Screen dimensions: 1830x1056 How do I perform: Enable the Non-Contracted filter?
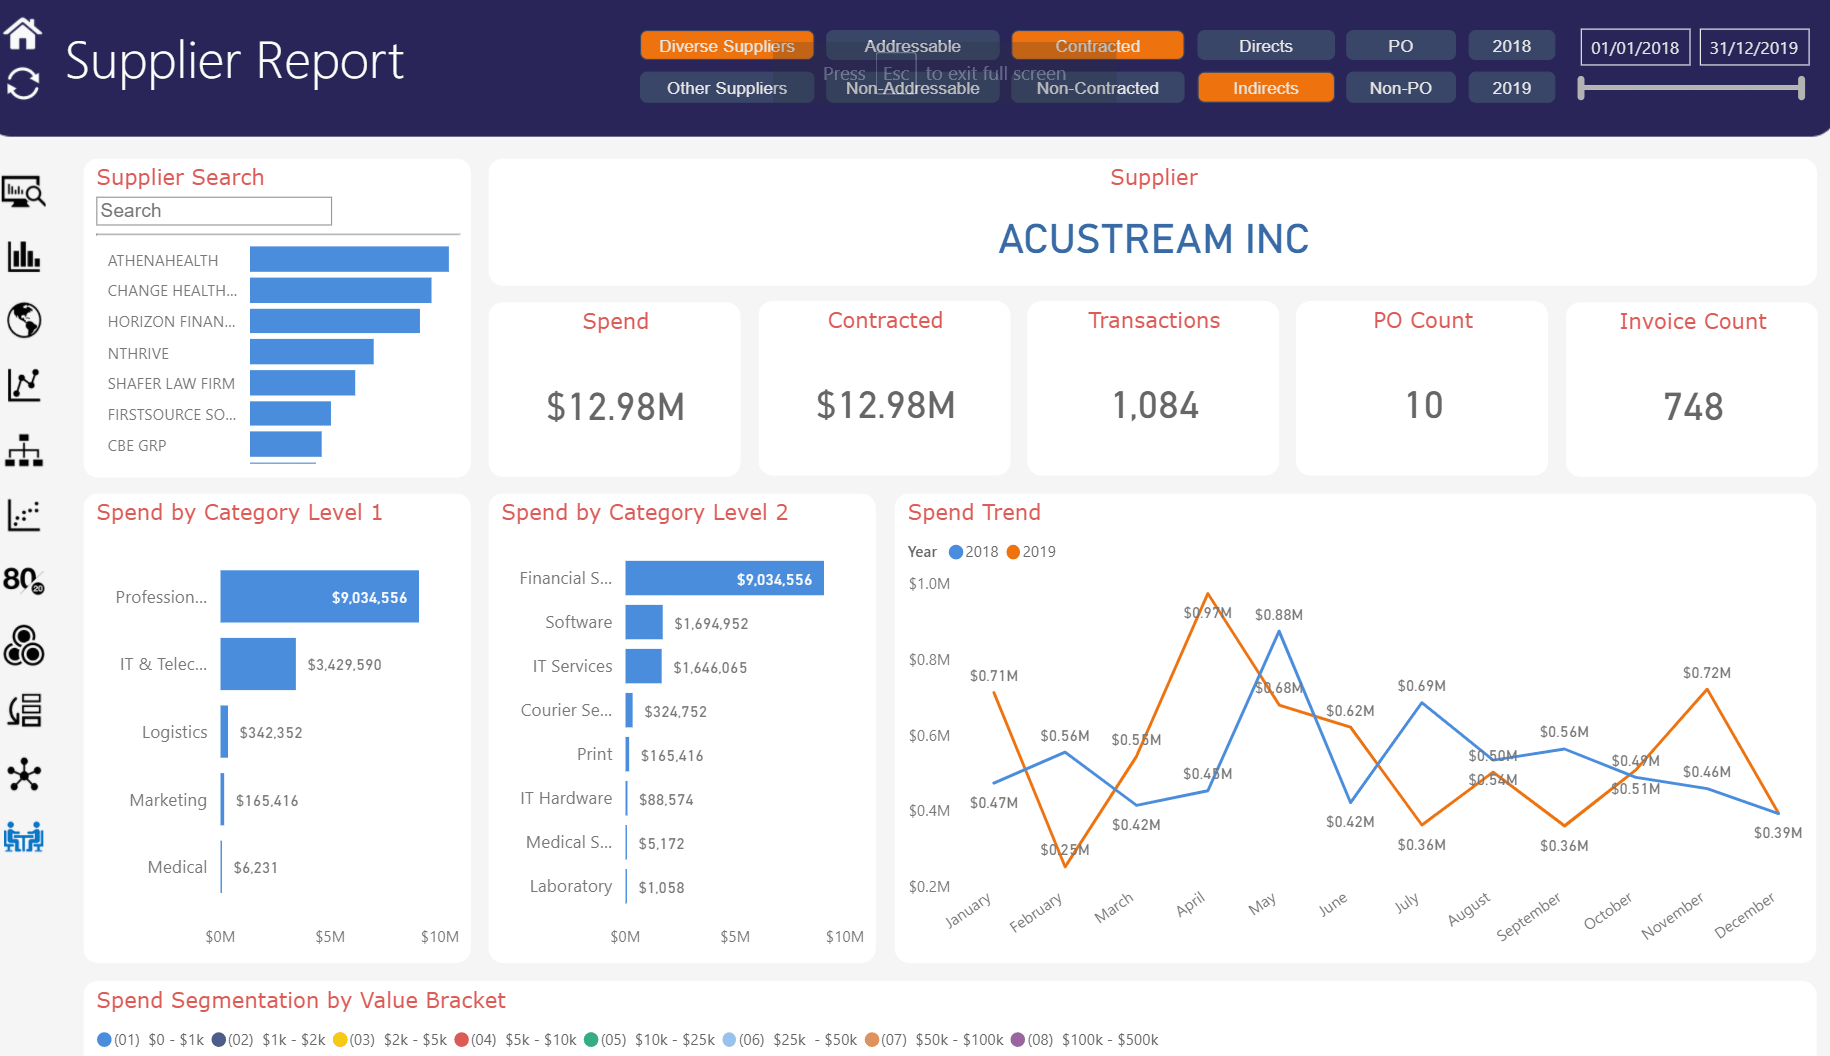tap(1097, 88)
